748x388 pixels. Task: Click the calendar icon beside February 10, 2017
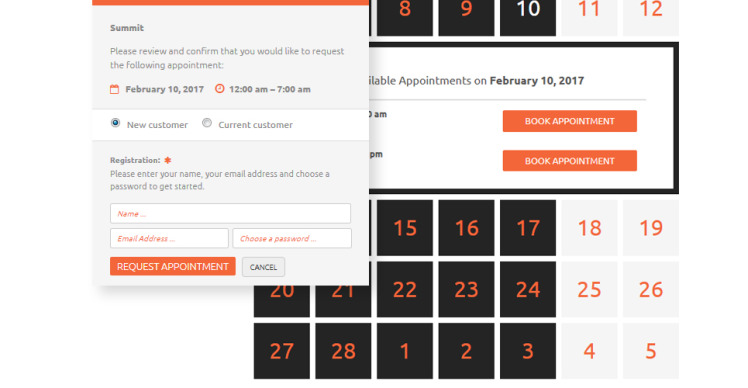click(114, 89)
